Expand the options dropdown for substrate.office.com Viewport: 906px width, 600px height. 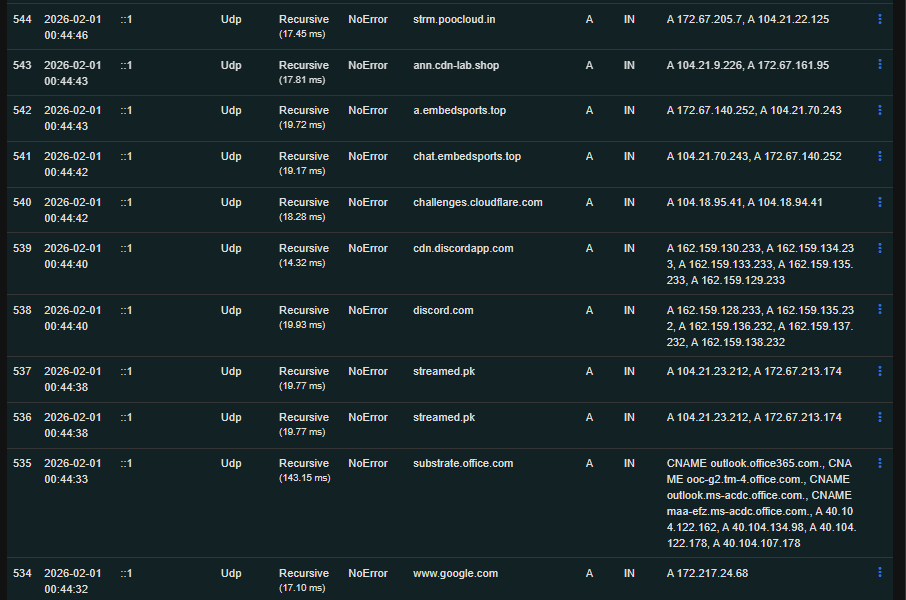pos(879,463)
